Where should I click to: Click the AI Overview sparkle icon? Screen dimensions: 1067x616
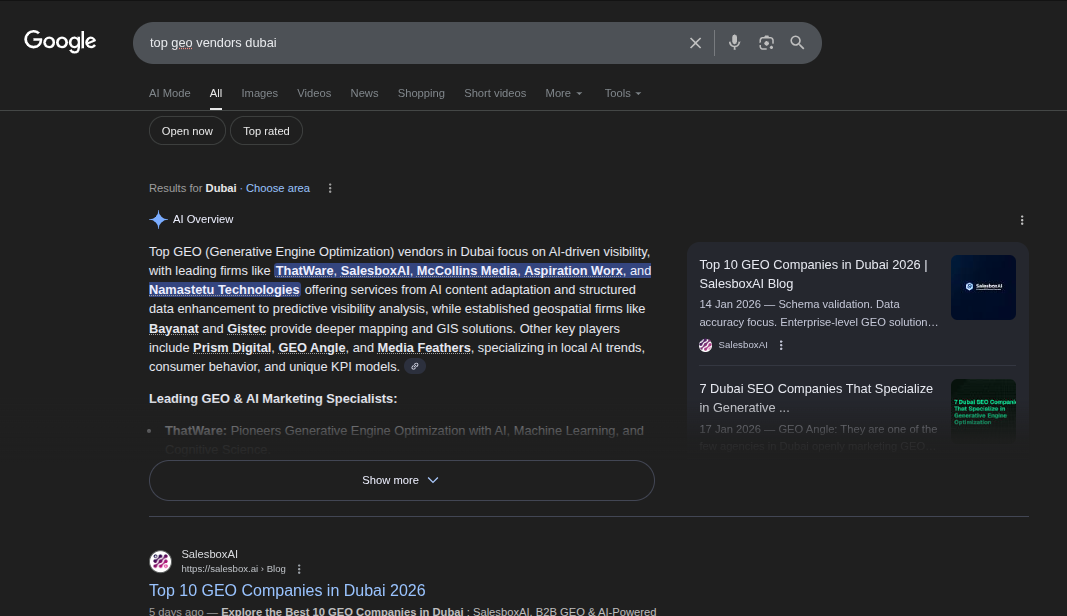(158, 219)
